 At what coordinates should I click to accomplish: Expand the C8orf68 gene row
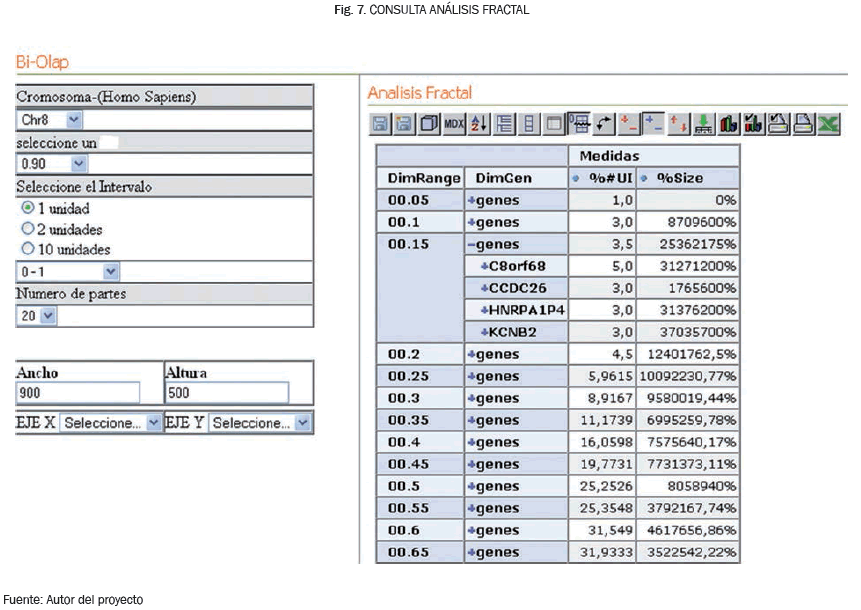pyautogui.click(x=484, y=266)
